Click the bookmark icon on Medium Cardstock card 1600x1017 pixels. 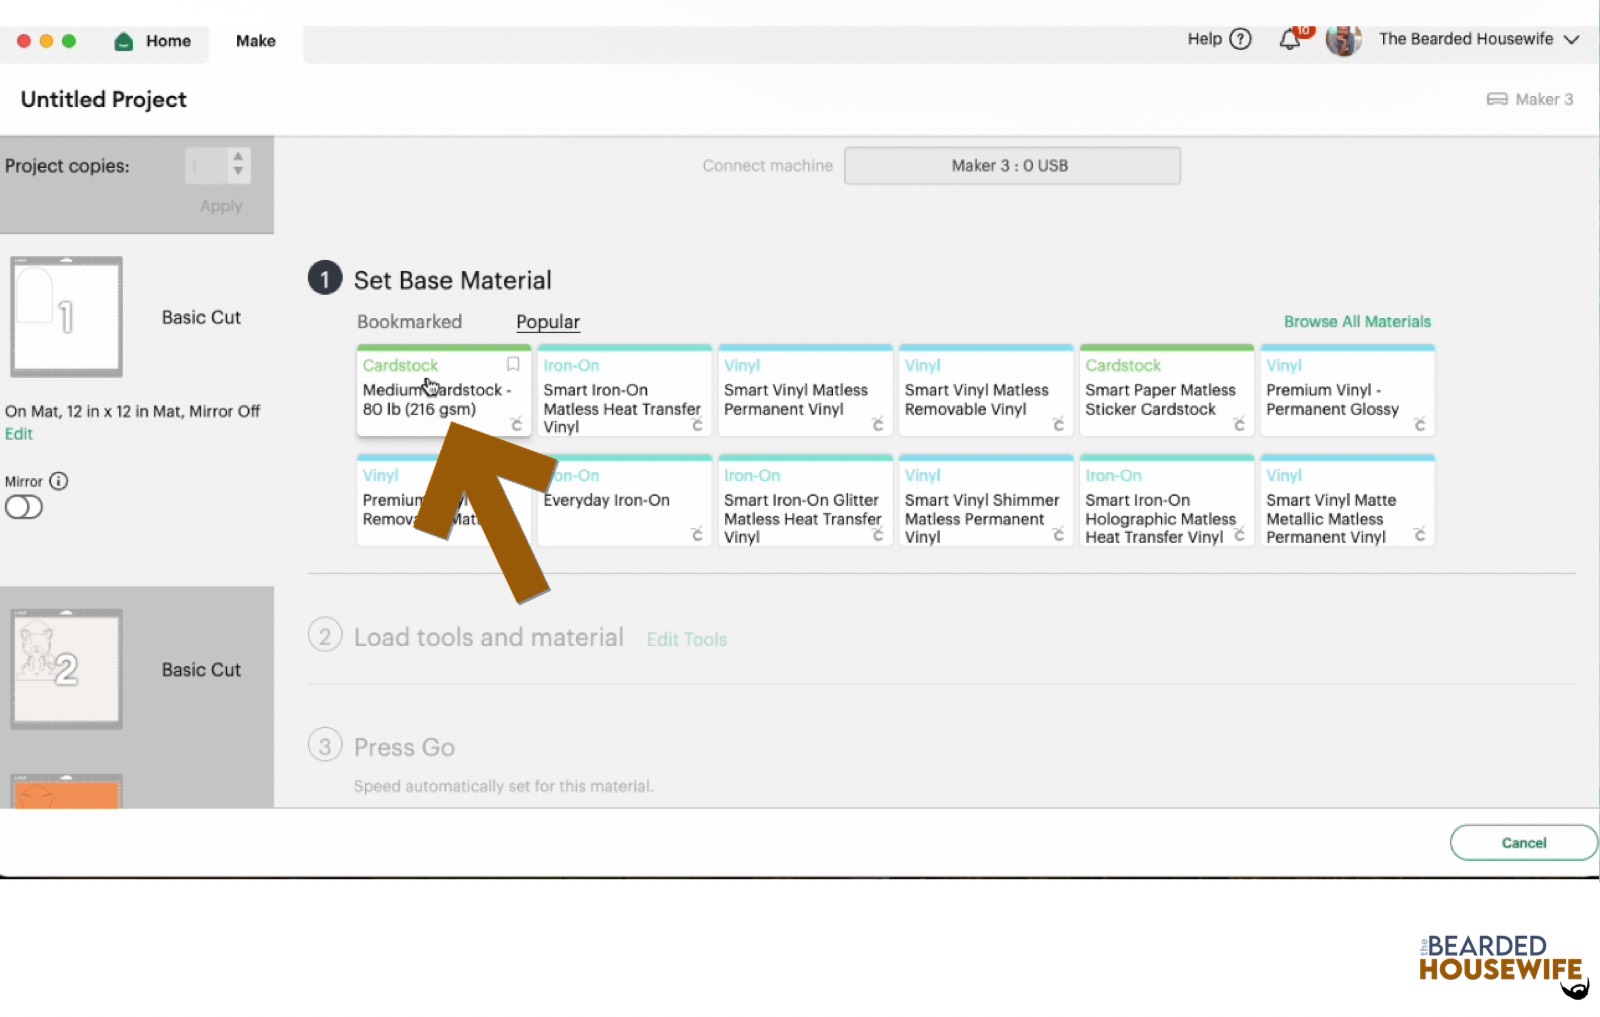[514, 364]
